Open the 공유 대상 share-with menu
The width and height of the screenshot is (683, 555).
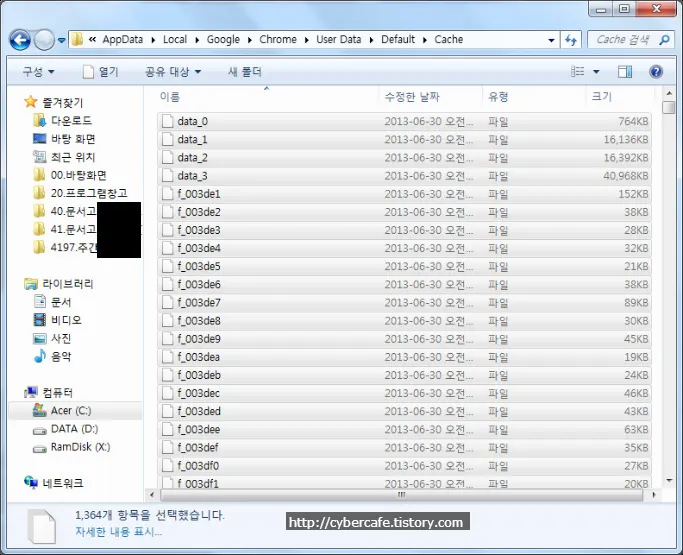[172, 71]
